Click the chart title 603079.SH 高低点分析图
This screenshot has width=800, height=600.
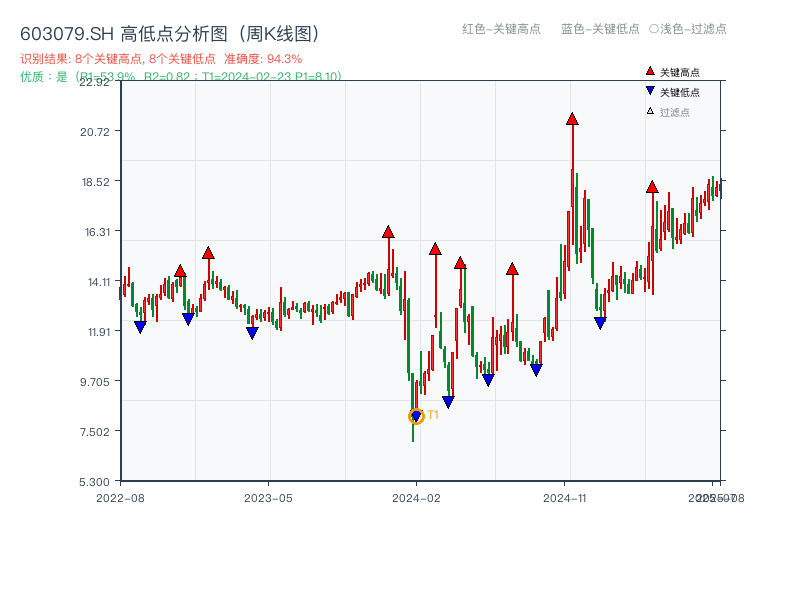pos(170,34)
